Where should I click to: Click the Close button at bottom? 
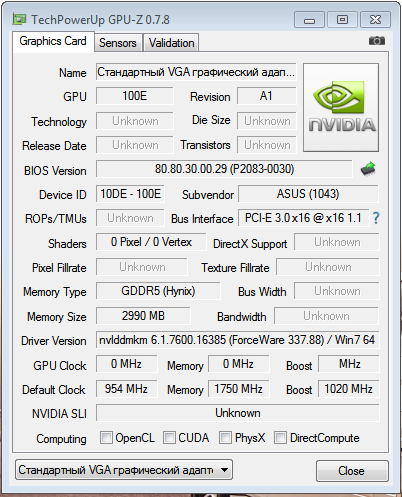click(x=352, y=471)
